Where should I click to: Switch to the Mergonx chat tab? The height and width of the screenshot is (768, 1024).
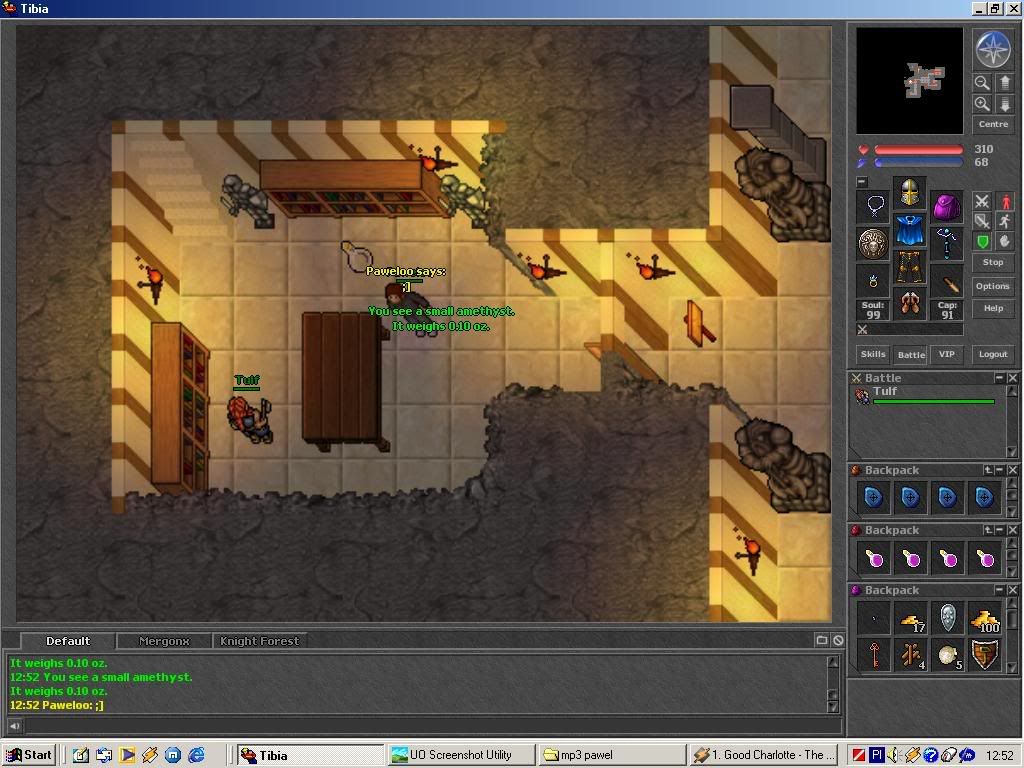click(164, 641)
